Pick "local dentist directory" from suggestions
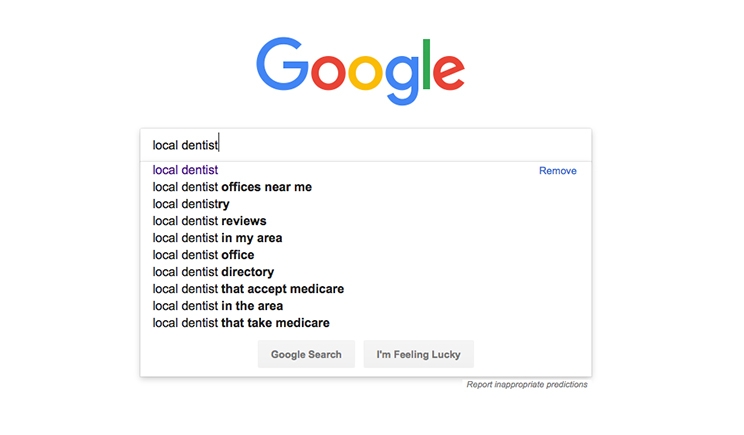The image size is (744, 435). pyautogui.click(x=213, y=272)
